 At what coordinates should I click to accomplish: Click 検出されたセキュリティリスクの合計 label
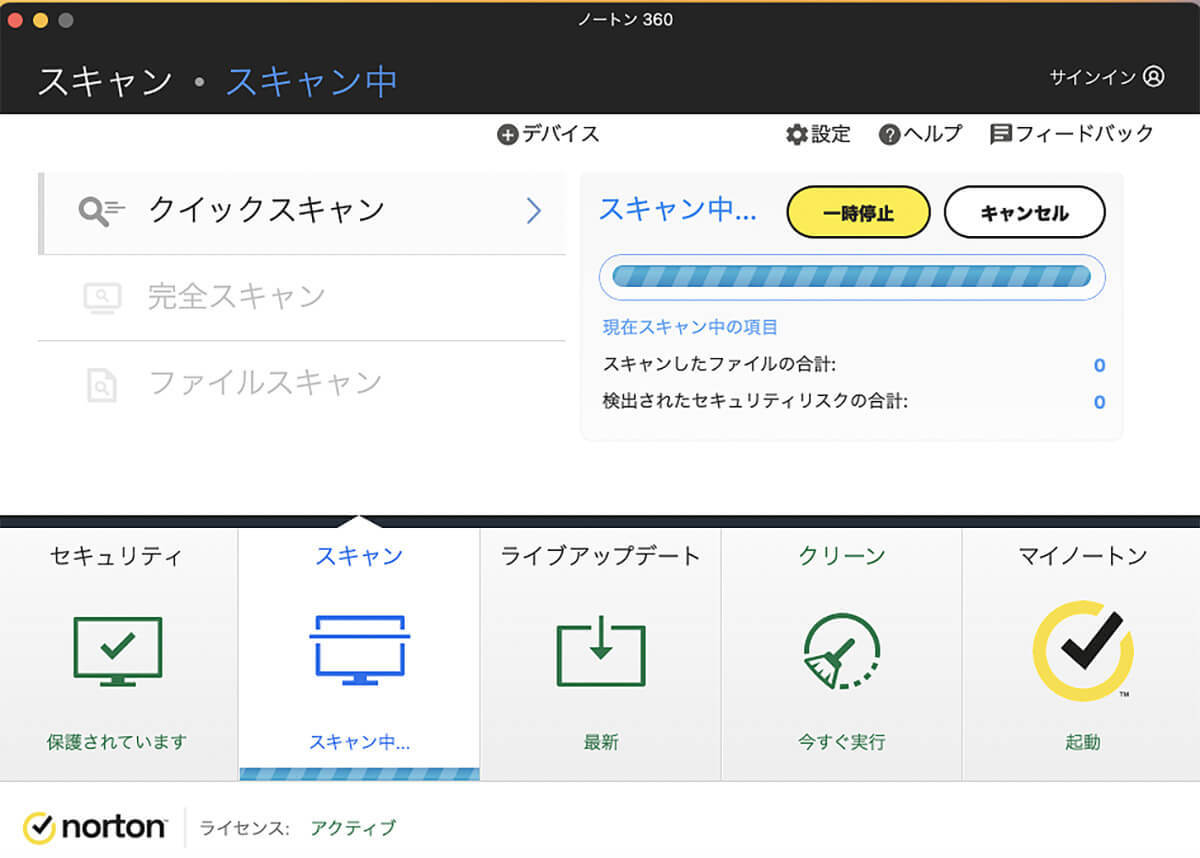click(755, 401)
